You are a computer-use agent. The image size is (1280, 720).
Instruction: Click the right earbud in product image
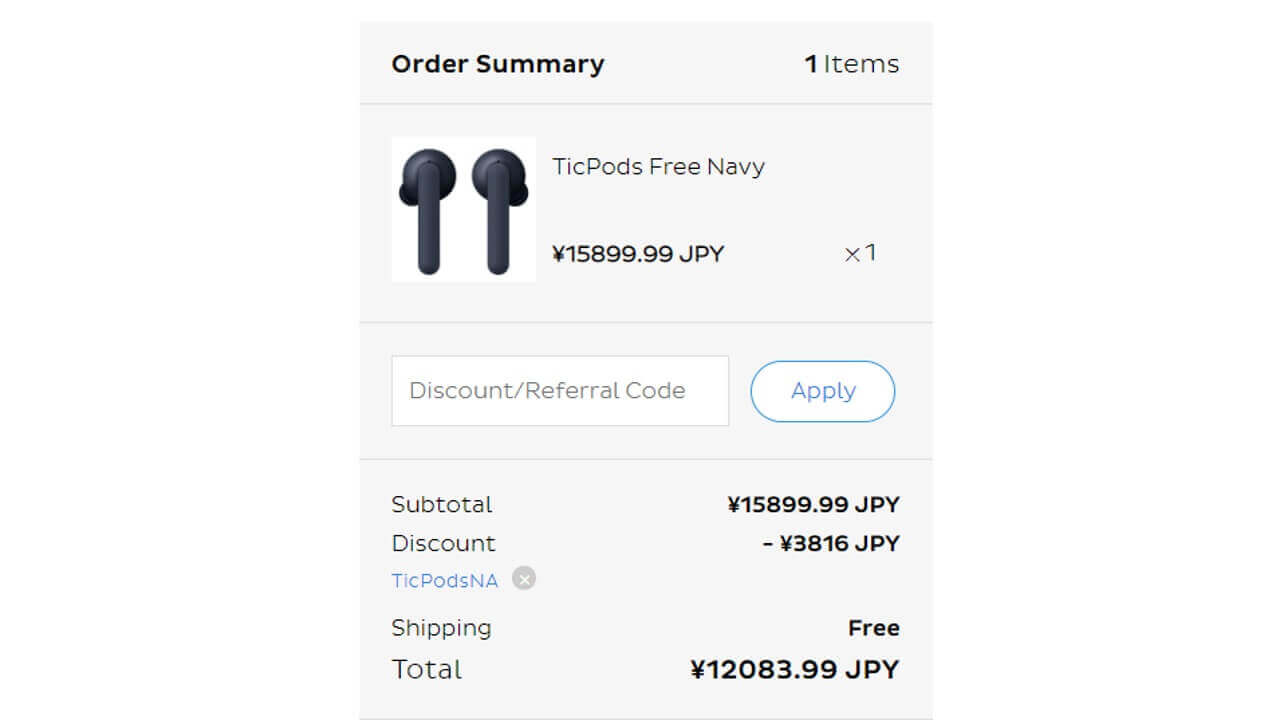(498, 209)
